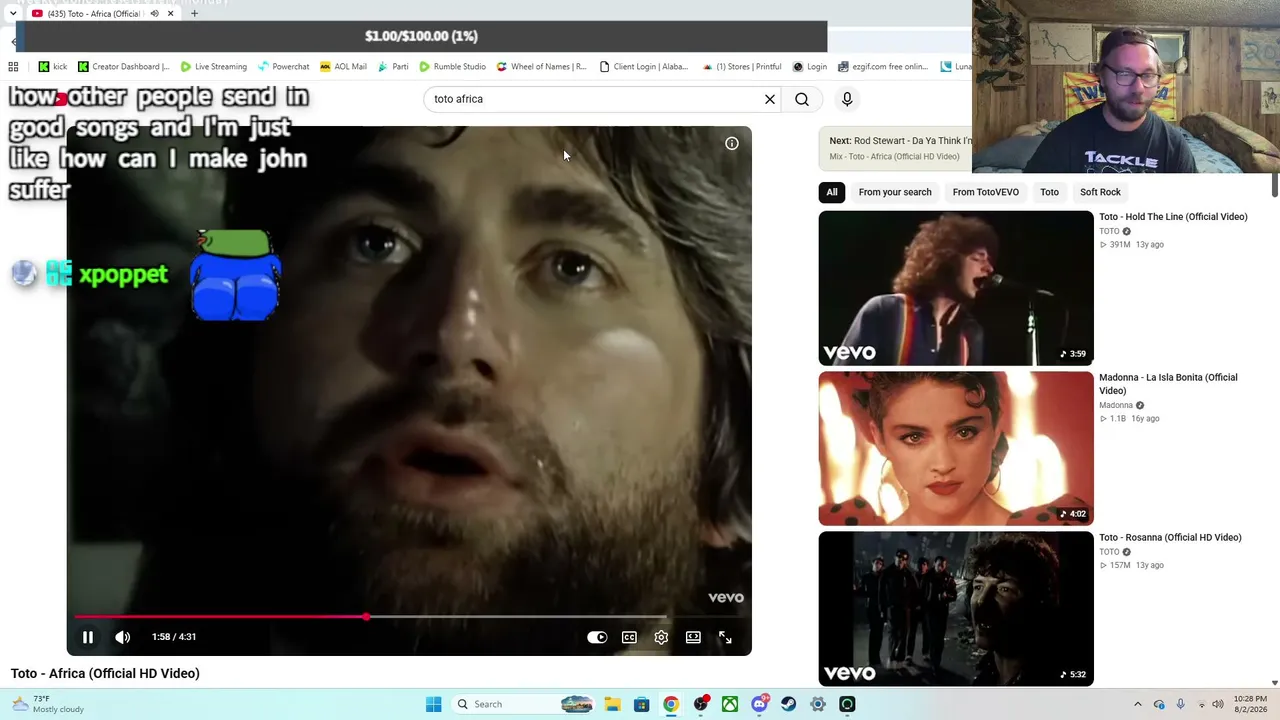Open the 'Login' bookmark
1280x720 pixels.
point(810,67)
